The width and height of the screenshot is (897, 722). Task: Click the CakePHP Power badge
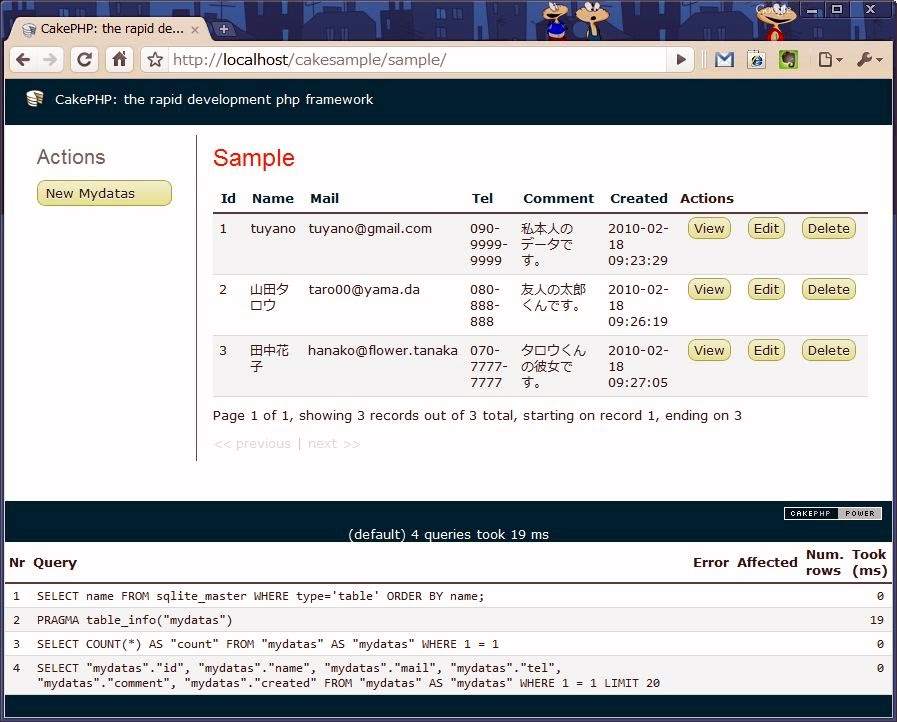click(832, 513)
